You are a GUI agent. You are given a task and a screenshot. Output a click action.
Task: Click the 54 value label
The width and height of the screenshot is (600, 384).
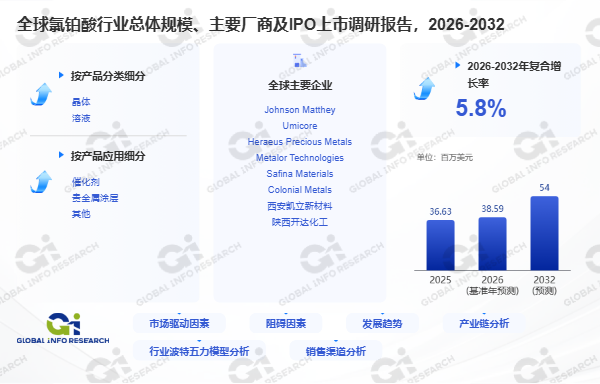tap(545, 188)
